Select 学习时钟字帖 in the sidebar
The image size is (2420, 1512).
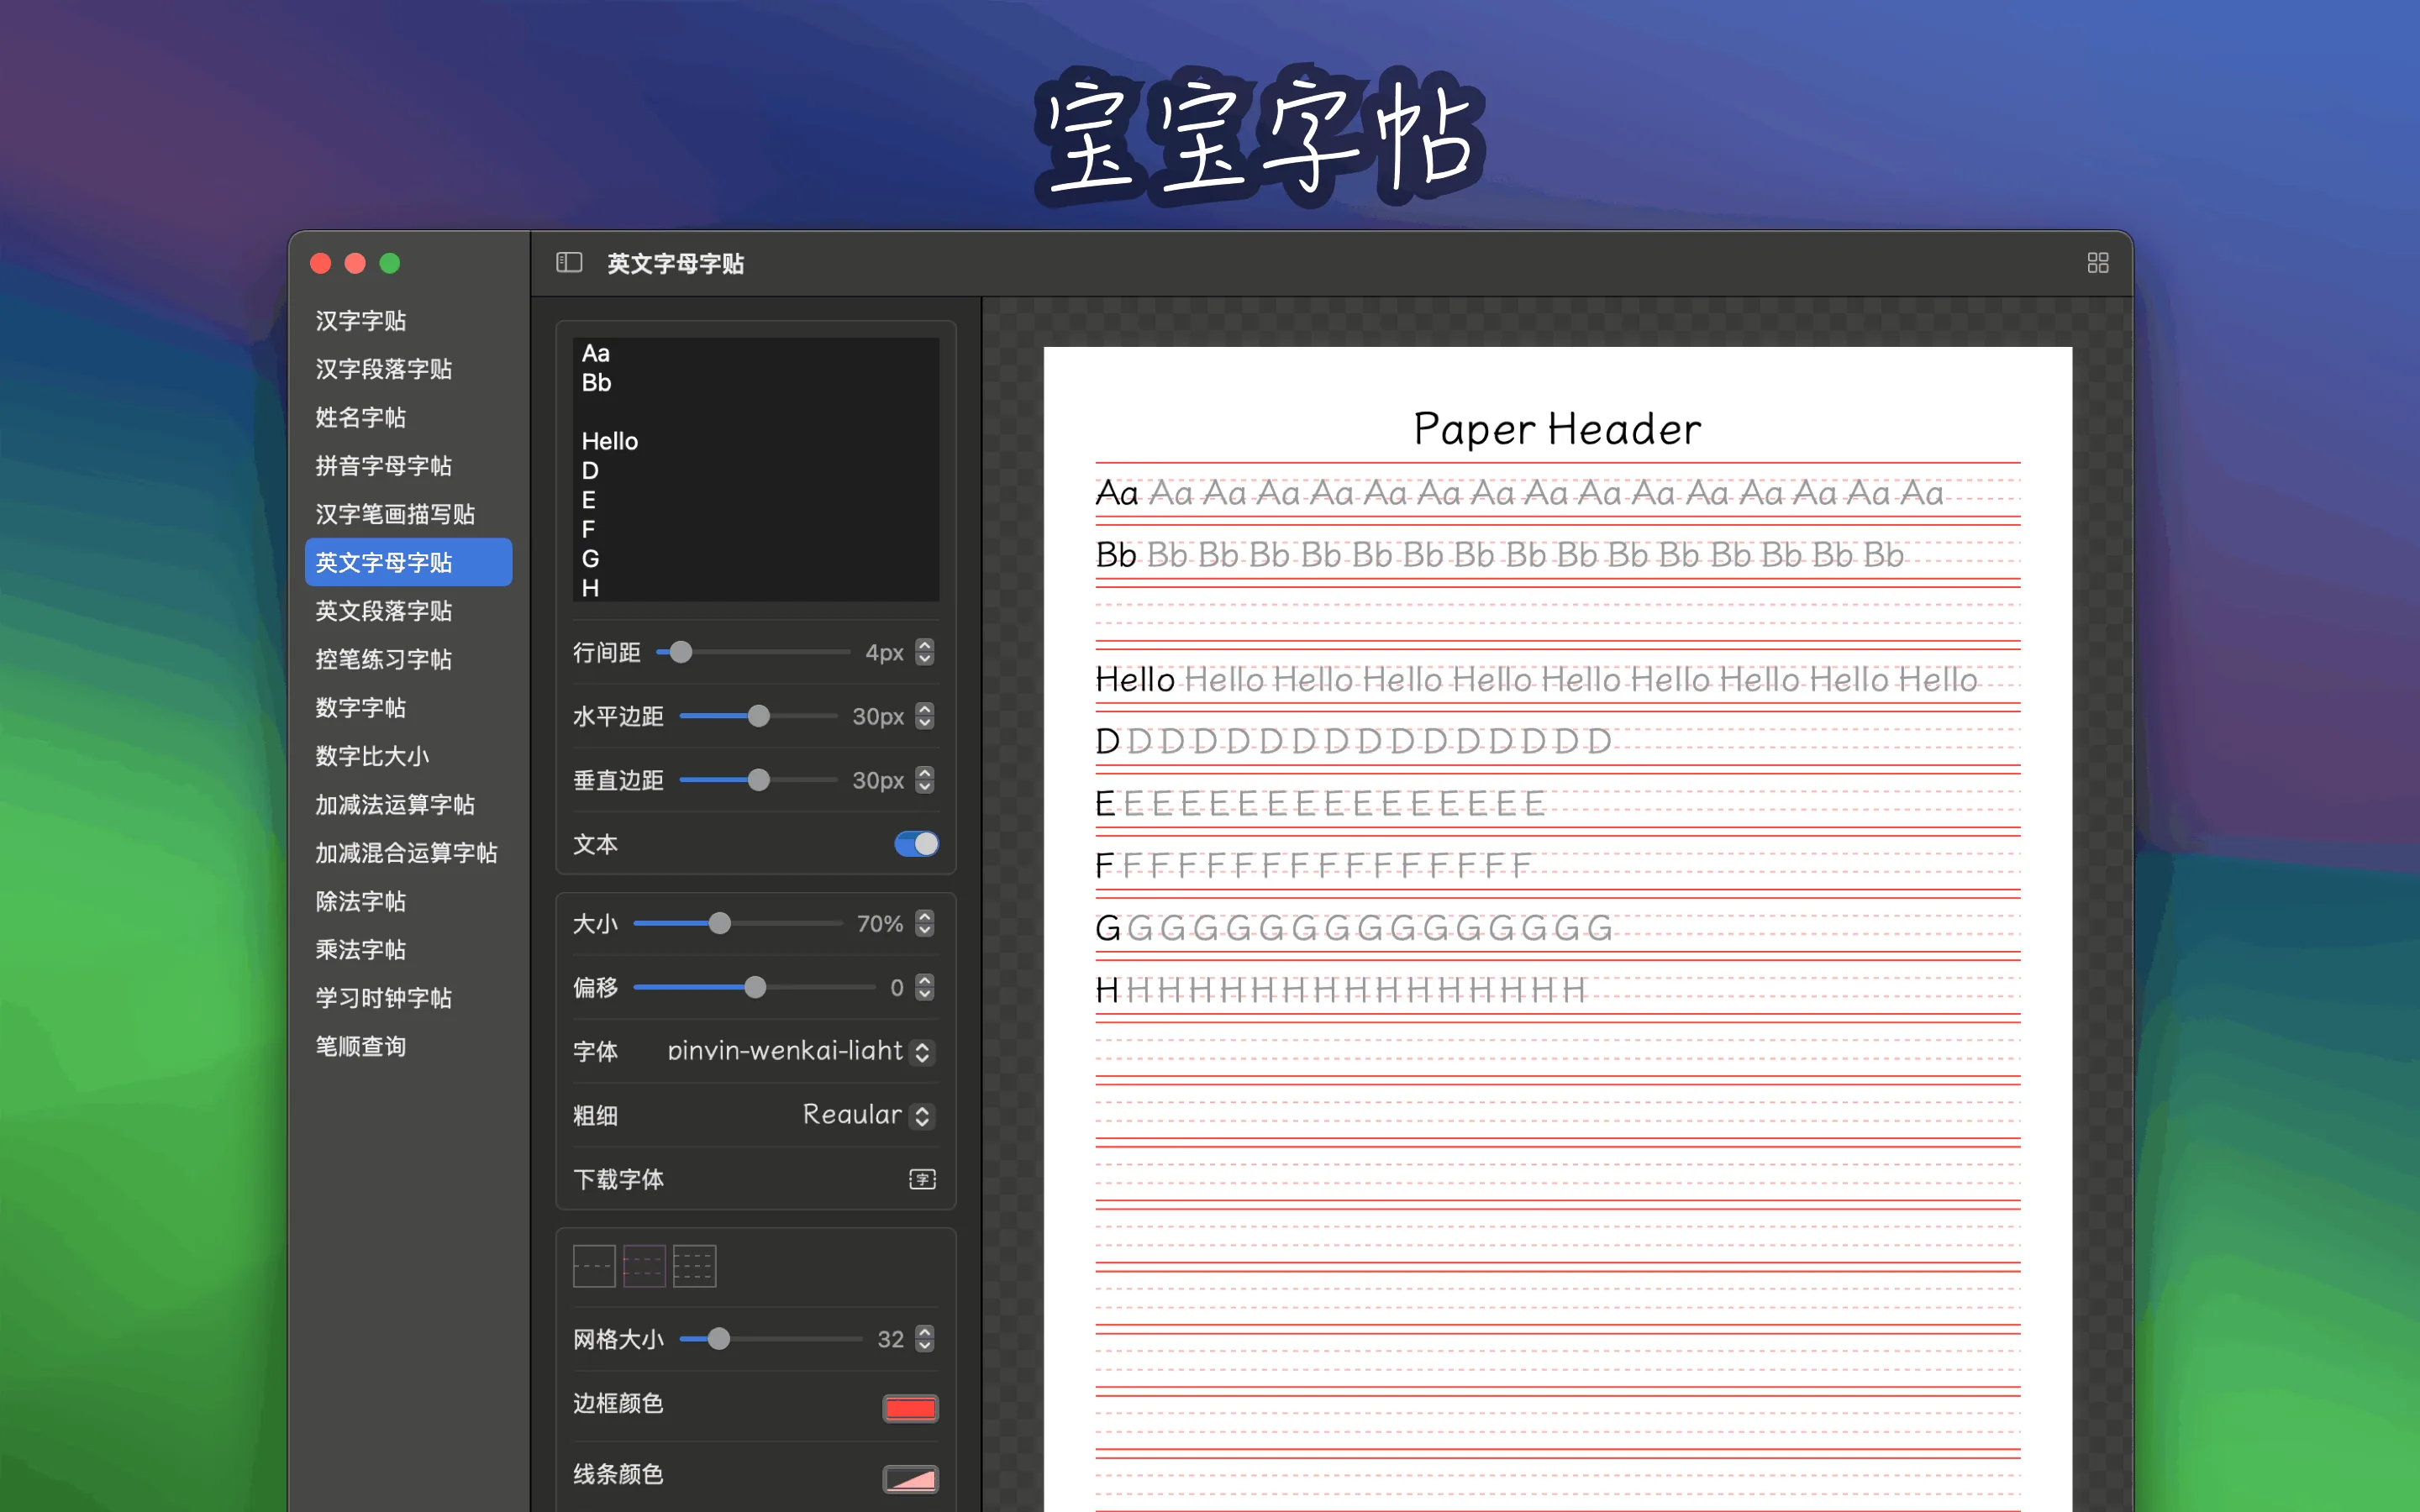(384, 998)
